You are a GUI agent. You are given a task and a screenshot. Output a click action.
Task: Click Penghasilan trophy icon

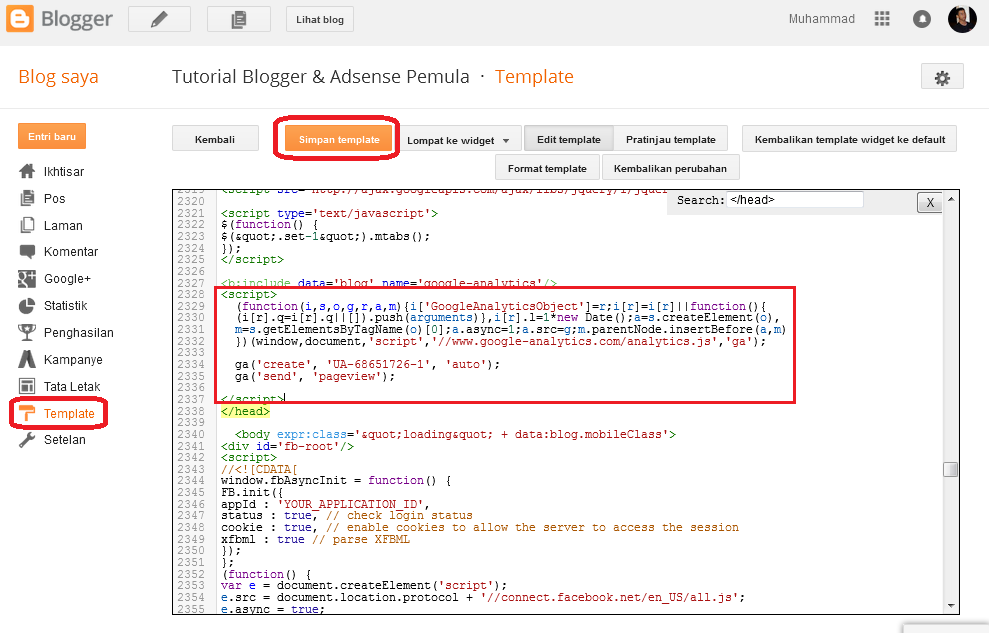click(x=27, y=332)
